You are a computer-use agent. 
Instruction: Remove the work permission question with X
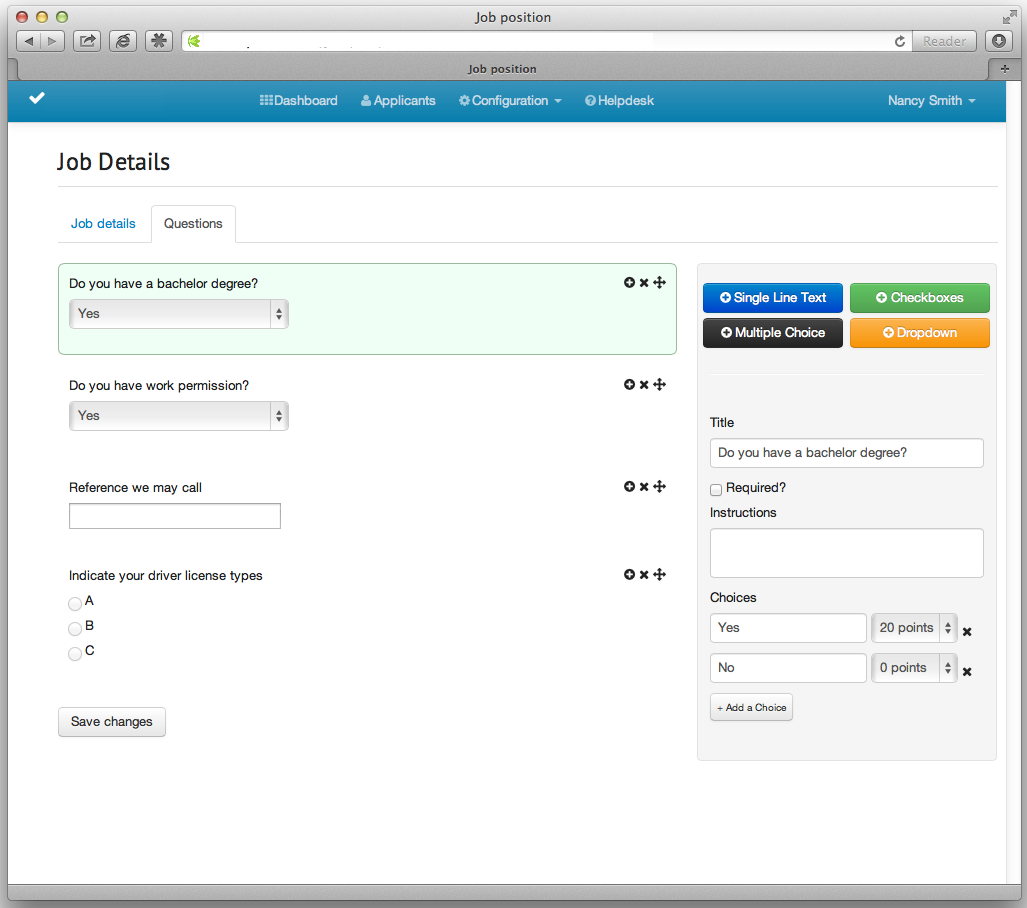(644, 385)
